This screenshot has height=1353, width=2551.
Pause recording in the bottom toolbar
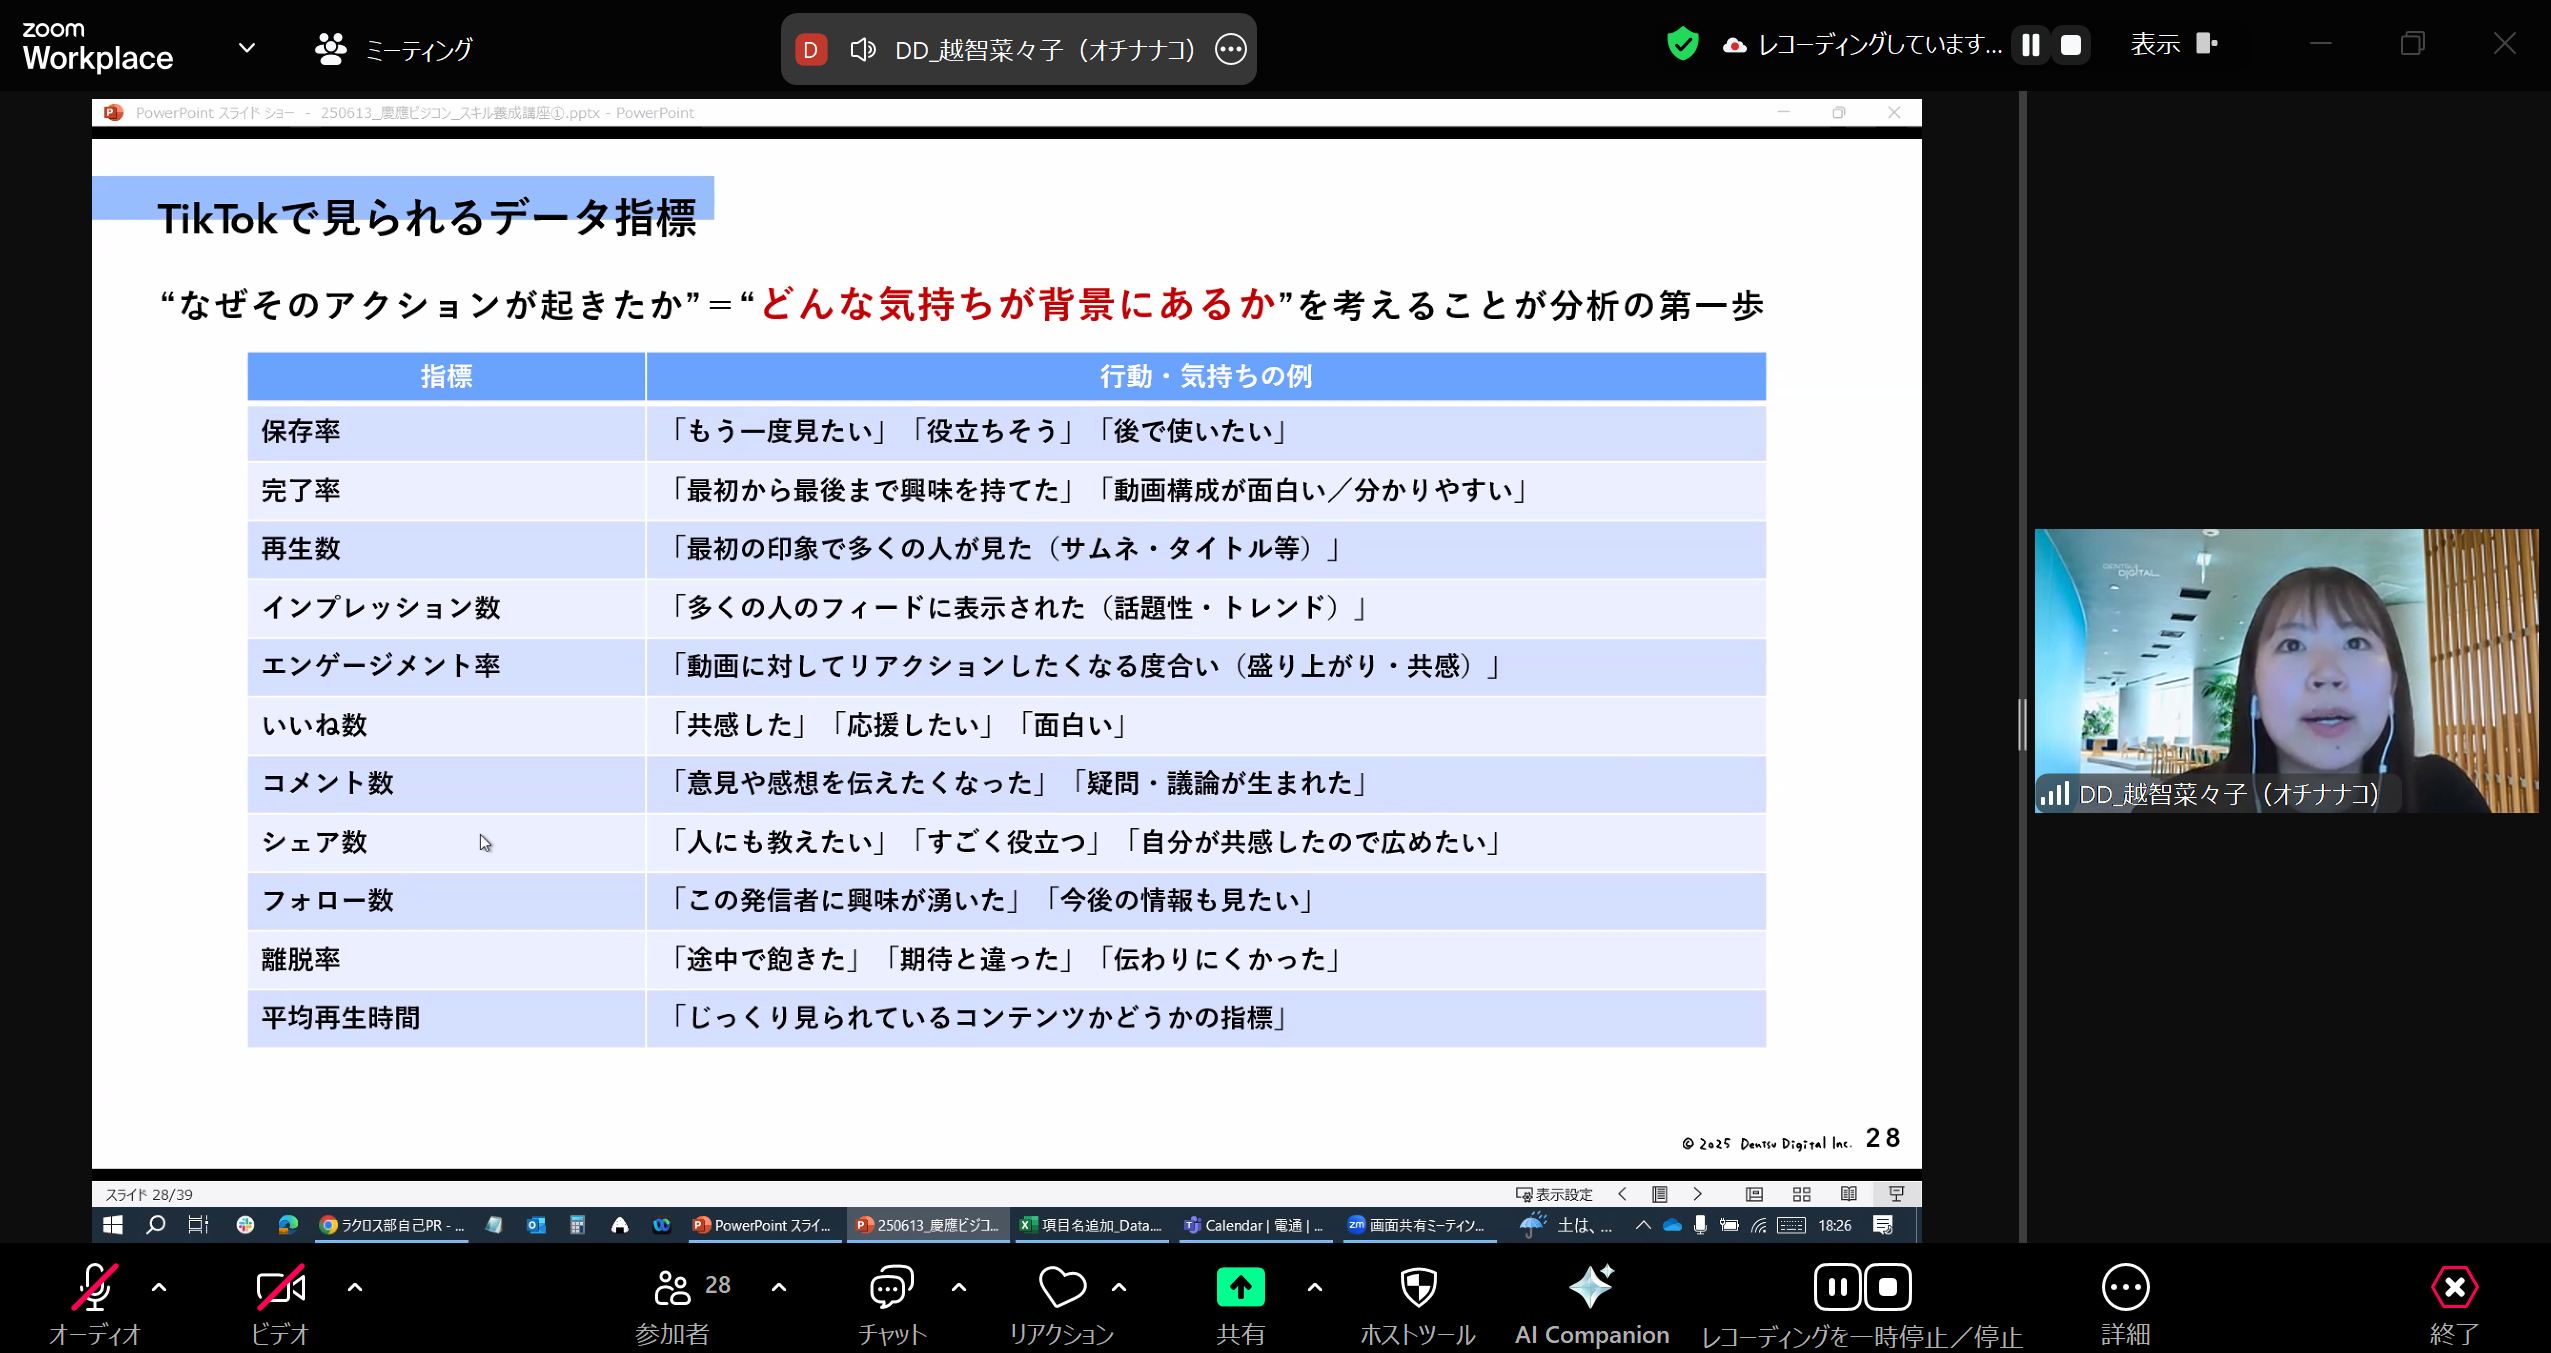click(x=1837, y=1288)
